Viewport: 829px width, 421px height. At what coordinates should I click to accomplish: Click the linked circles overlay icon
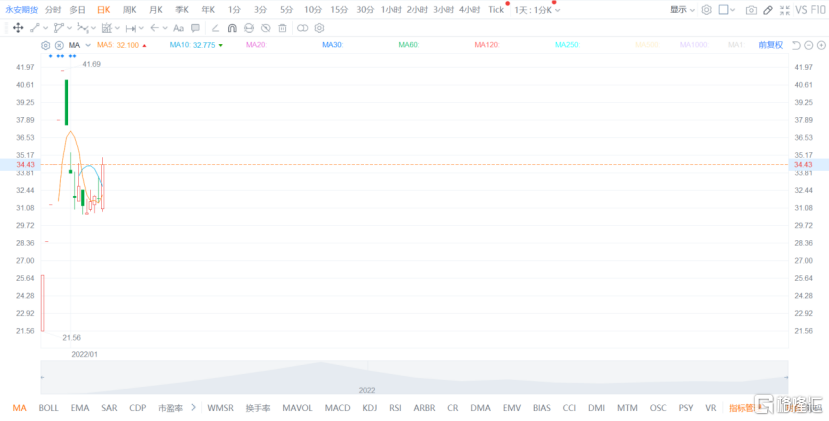(302, 28)
